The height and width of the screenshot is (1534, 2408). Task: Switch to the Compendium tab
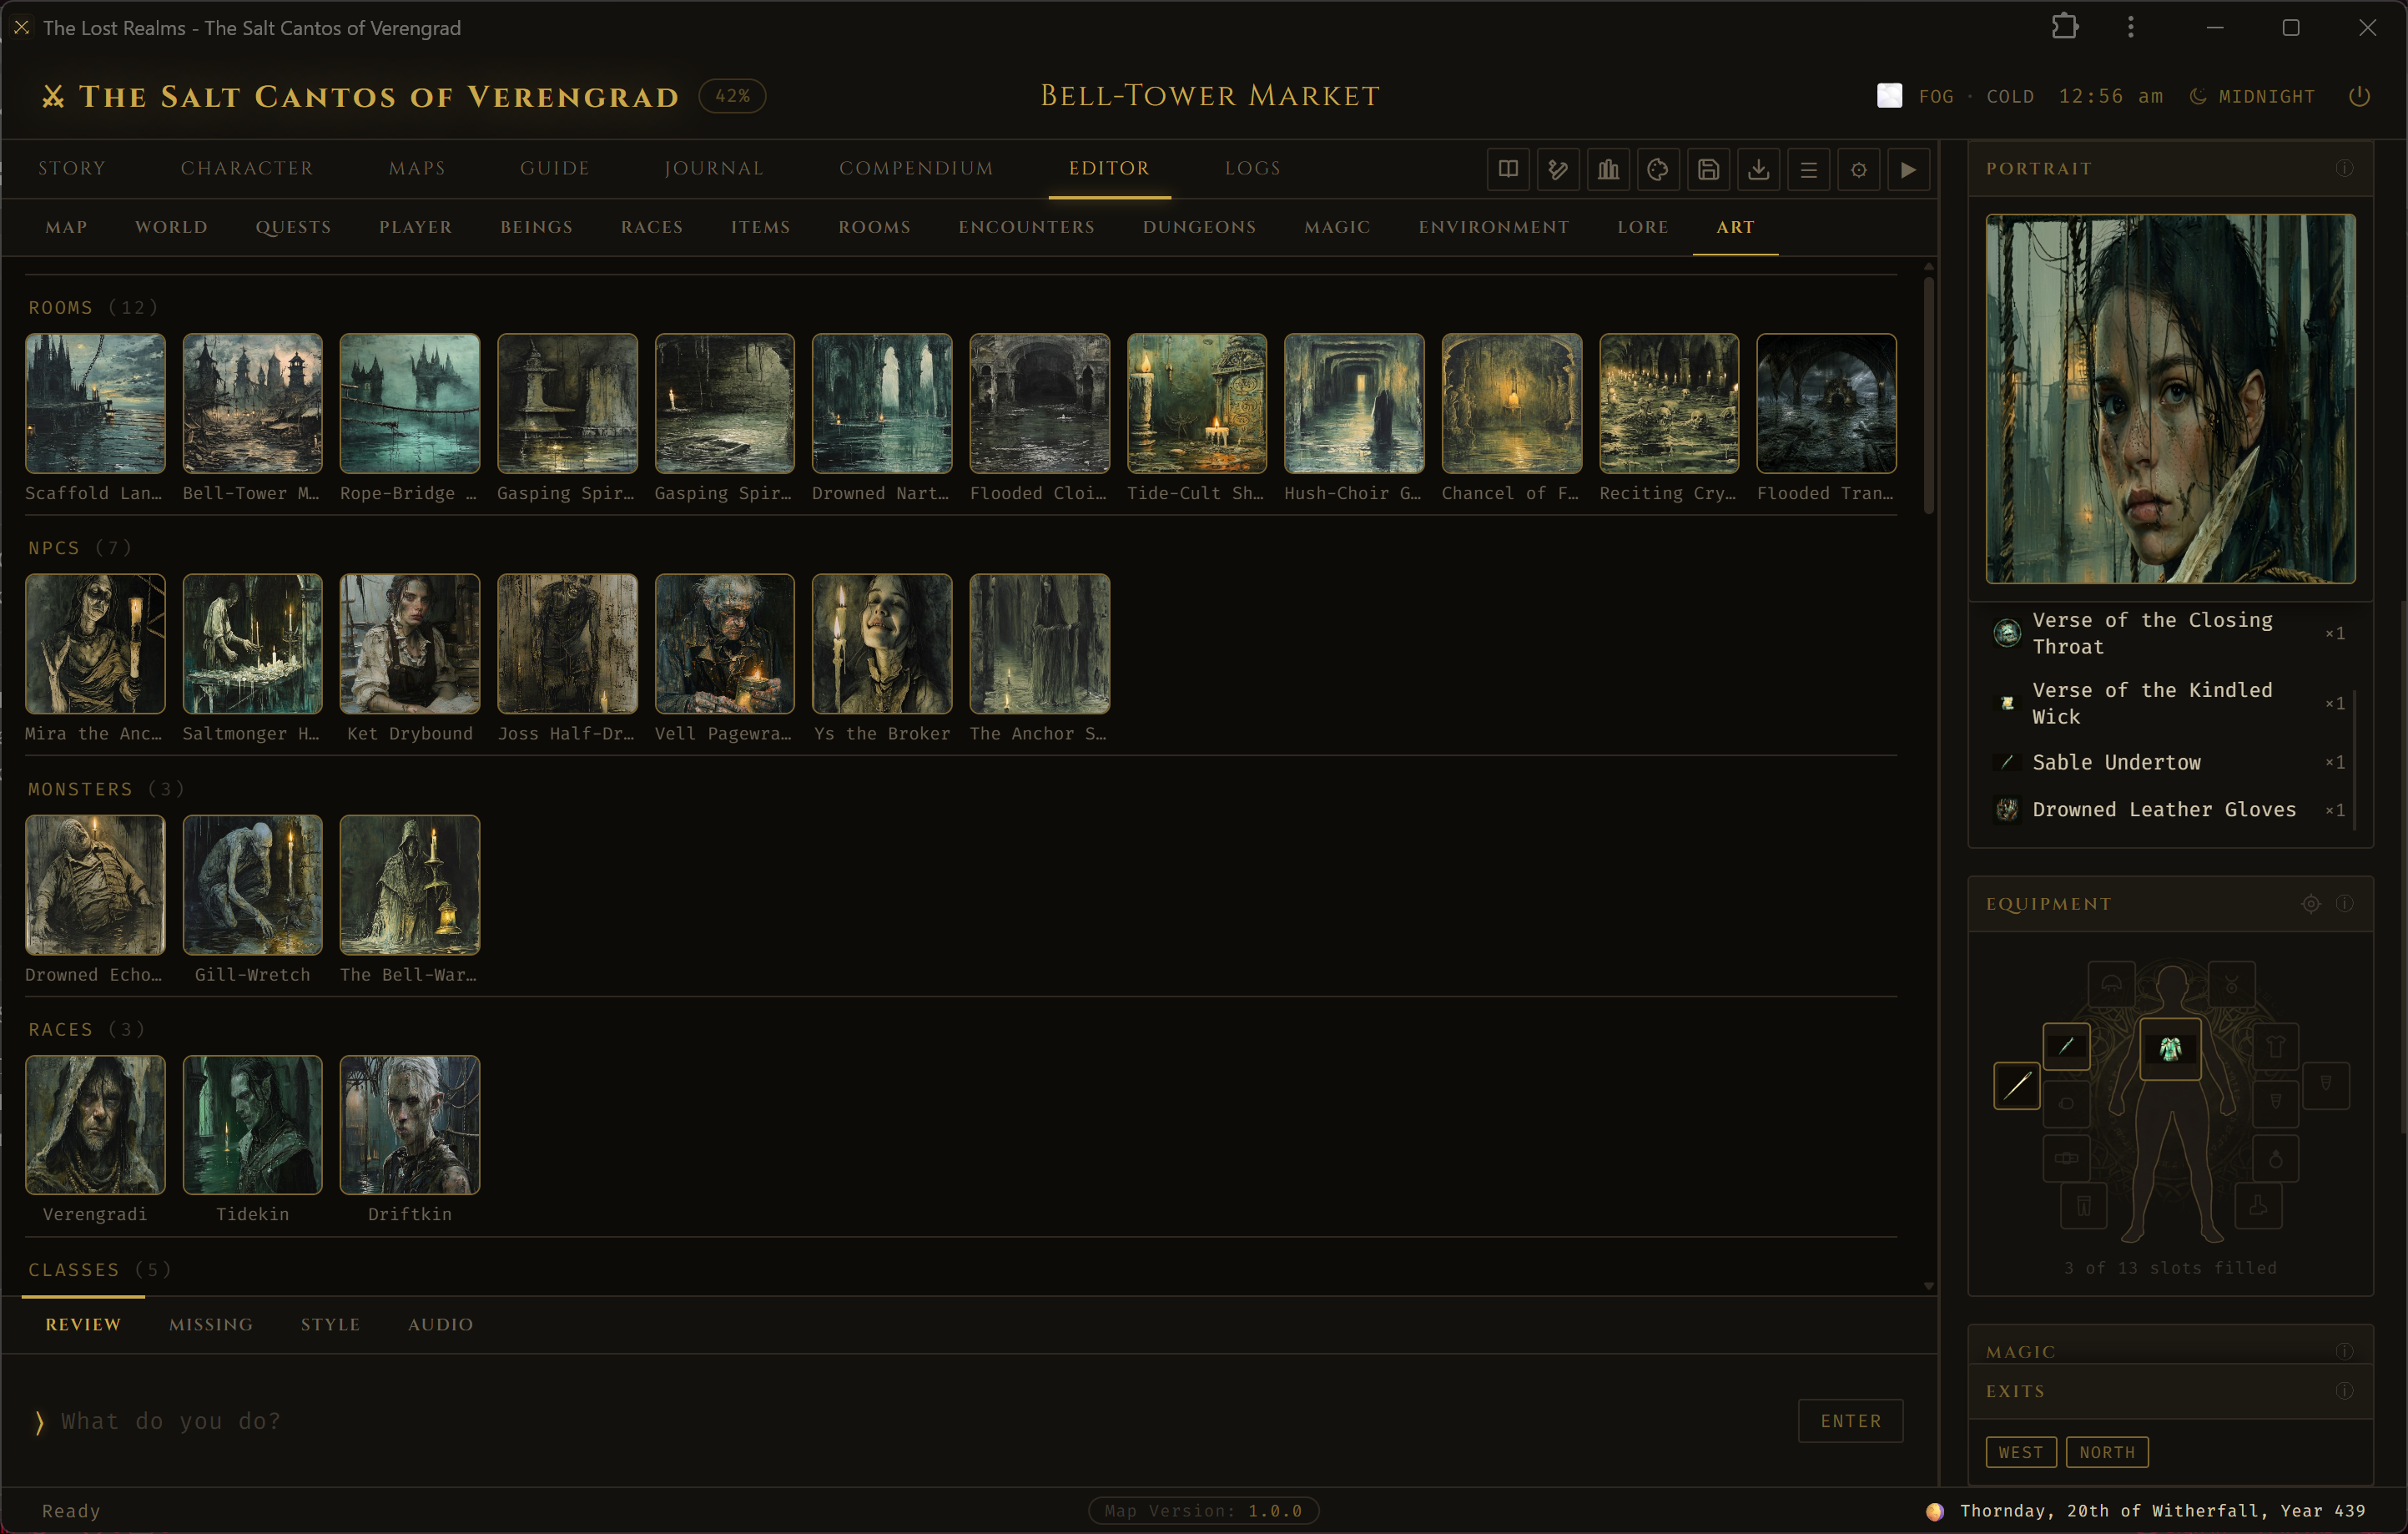pyautogui.click(x=916, y=168)
